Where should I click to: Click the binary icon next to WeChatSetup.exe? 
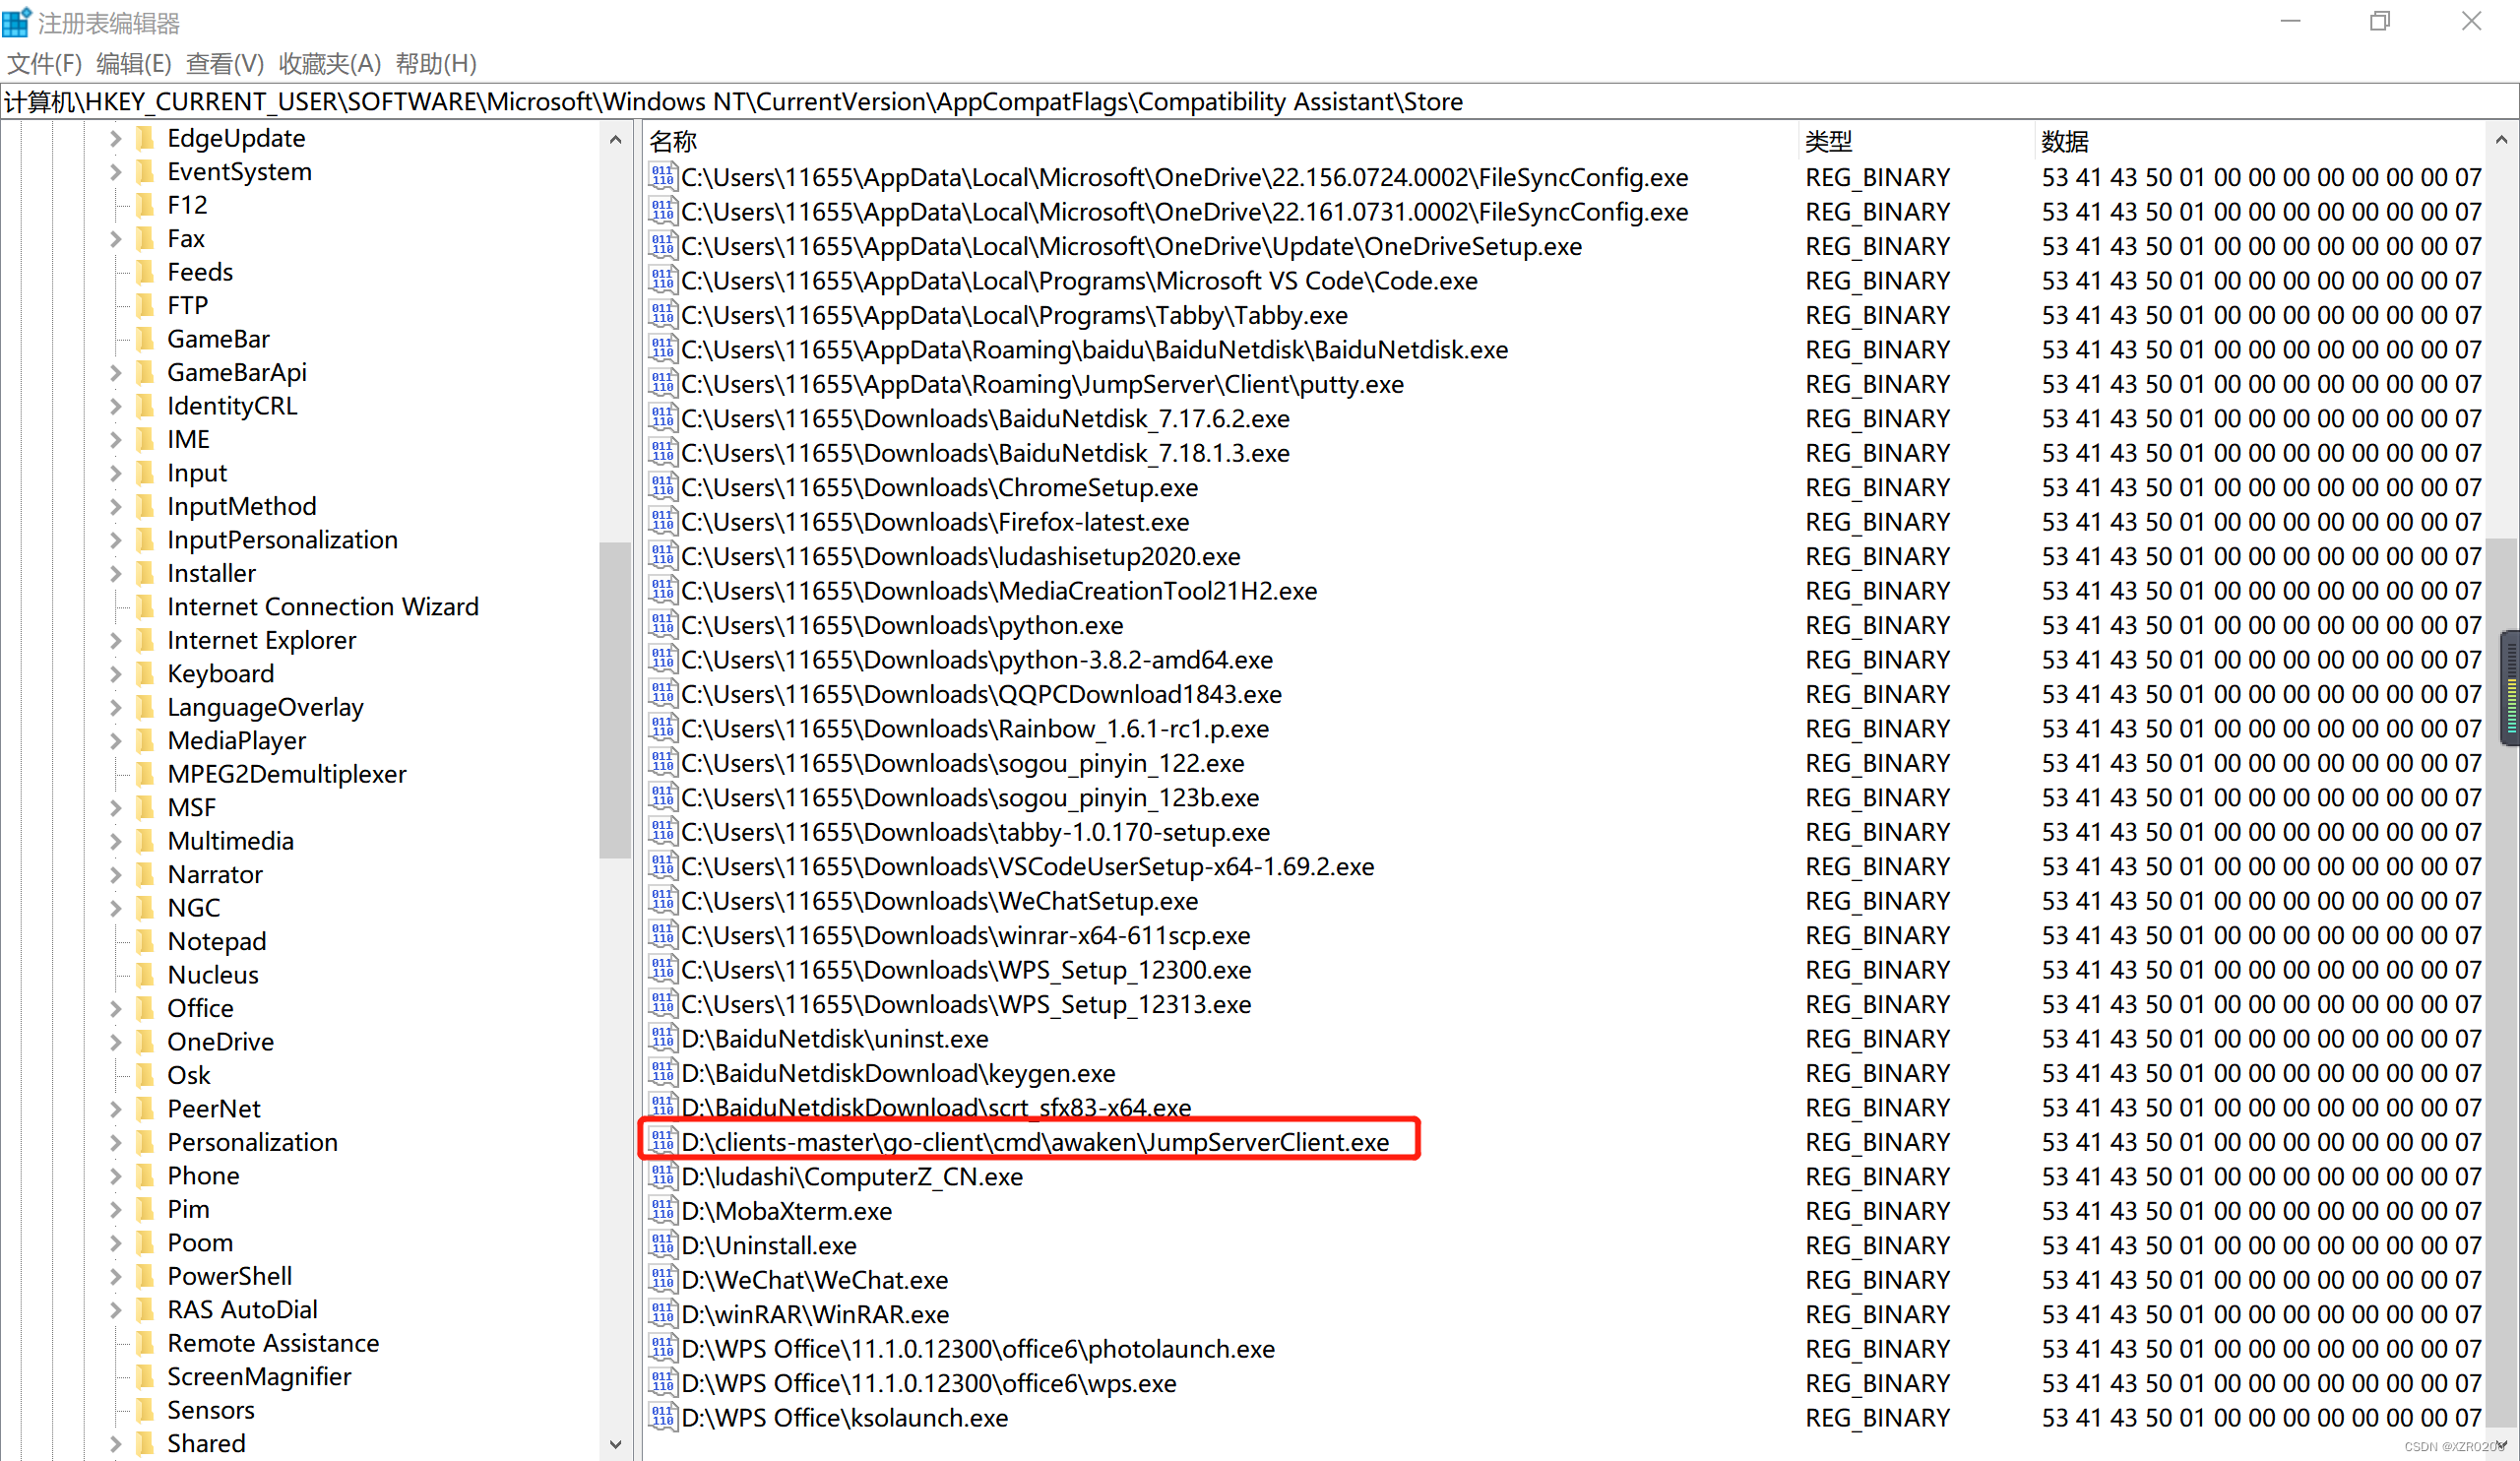tap(662, 901)
